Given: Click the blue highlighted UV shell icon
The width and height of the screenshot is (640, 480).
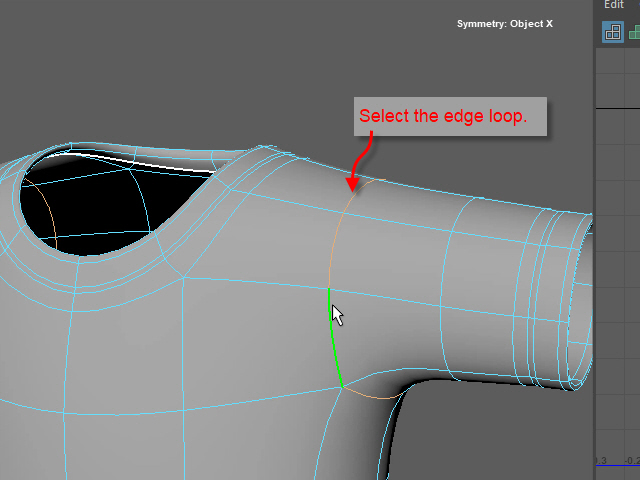Looking at the screenshot, I should tap(612, 32).
